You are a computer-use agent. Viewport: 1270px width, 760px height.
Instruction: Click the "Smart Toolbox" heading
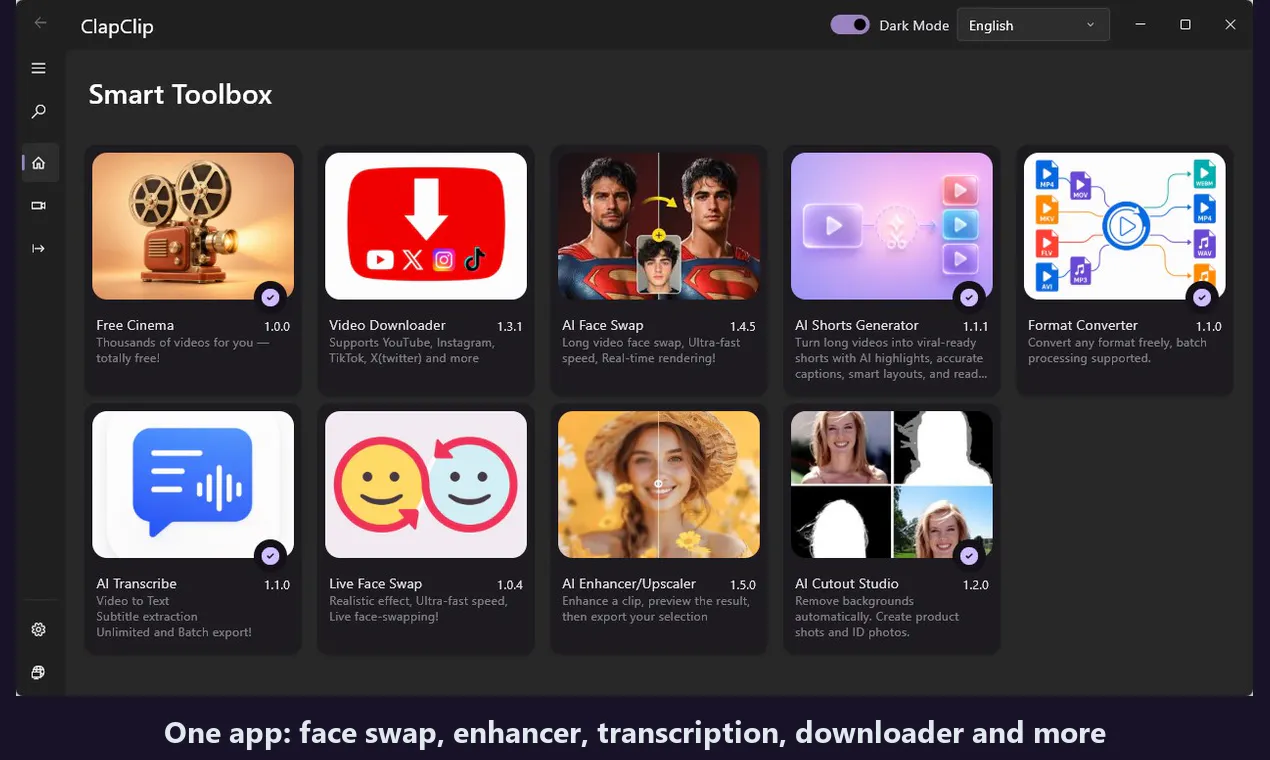(x=180, y=94)
